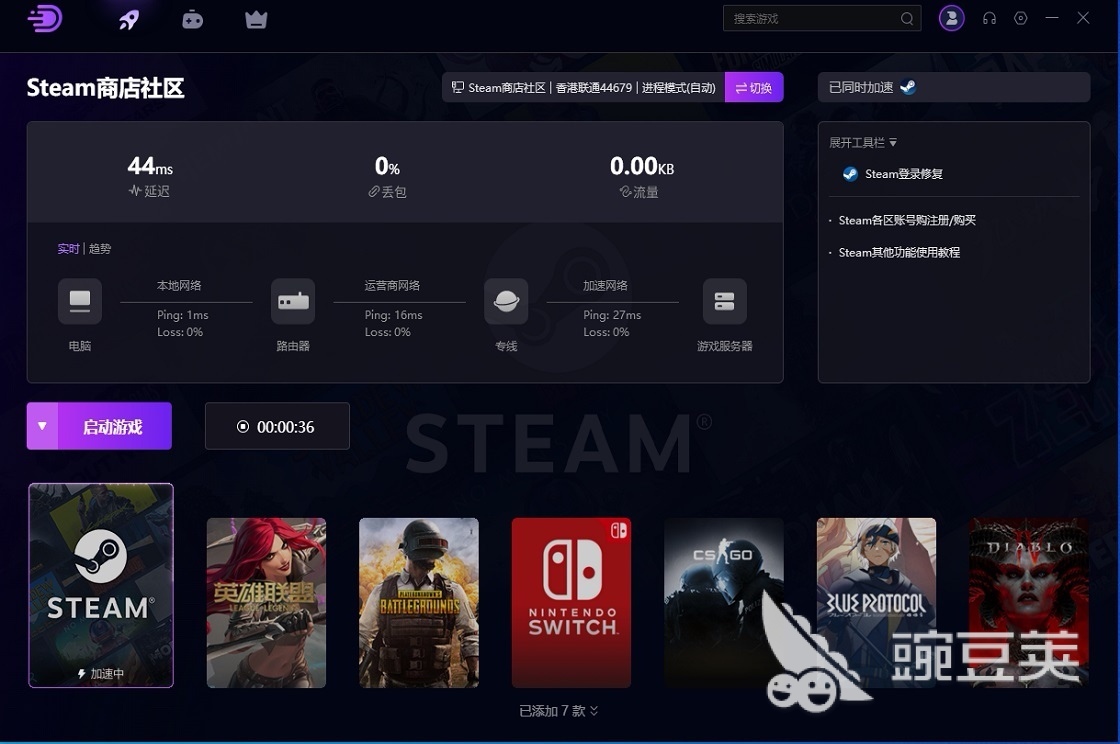The image size is (1120, 744).
Task: Click the 启动游戏 launch button
Action: pyautogui.click(x=114, y=426)
